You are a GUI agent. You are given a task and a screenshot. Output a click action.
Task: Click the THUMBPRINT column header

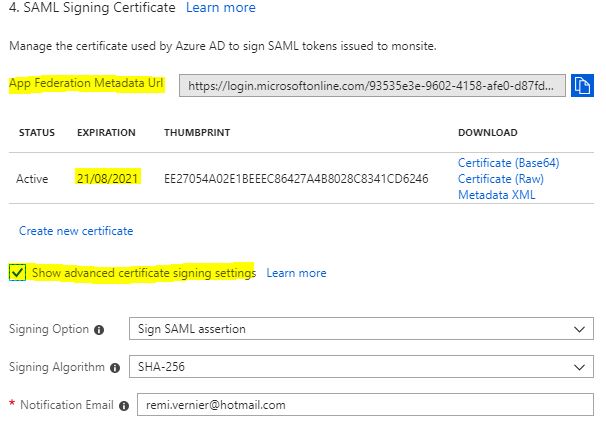point(195,133)
